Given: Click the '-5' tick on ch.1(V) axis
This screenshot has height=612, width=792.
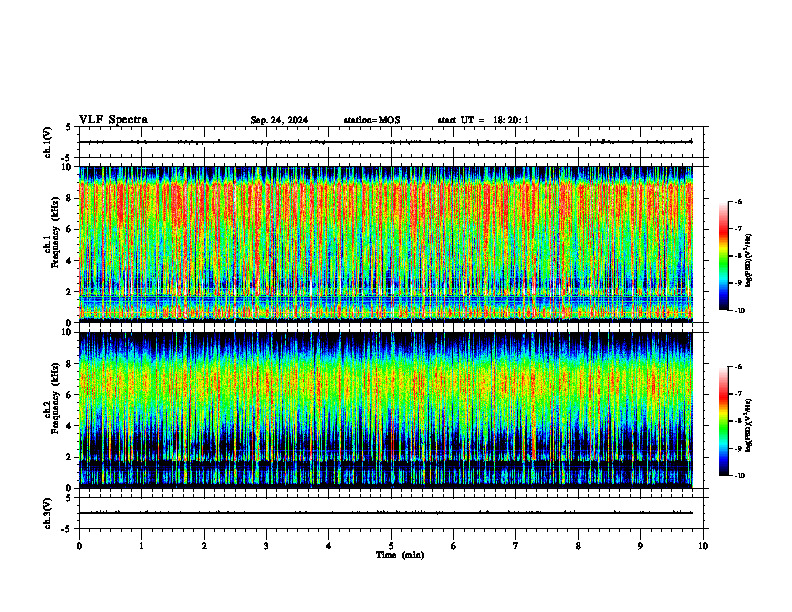Looking at the screenshot, I should pyautogui.click(x=66, y=158).
